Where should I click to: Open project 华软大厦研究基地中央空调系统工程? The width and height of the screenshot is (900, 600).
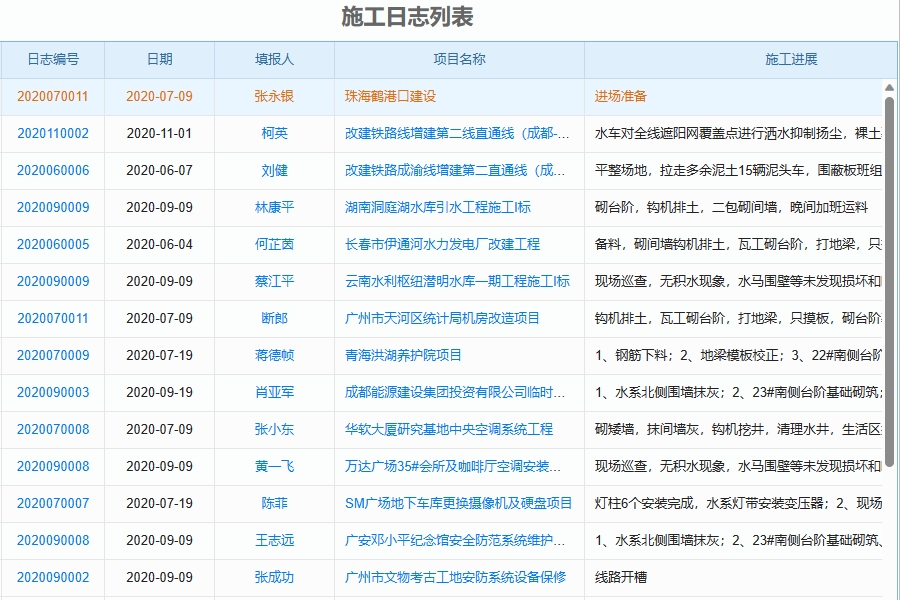pyautogui.click(x=446, y=430)
